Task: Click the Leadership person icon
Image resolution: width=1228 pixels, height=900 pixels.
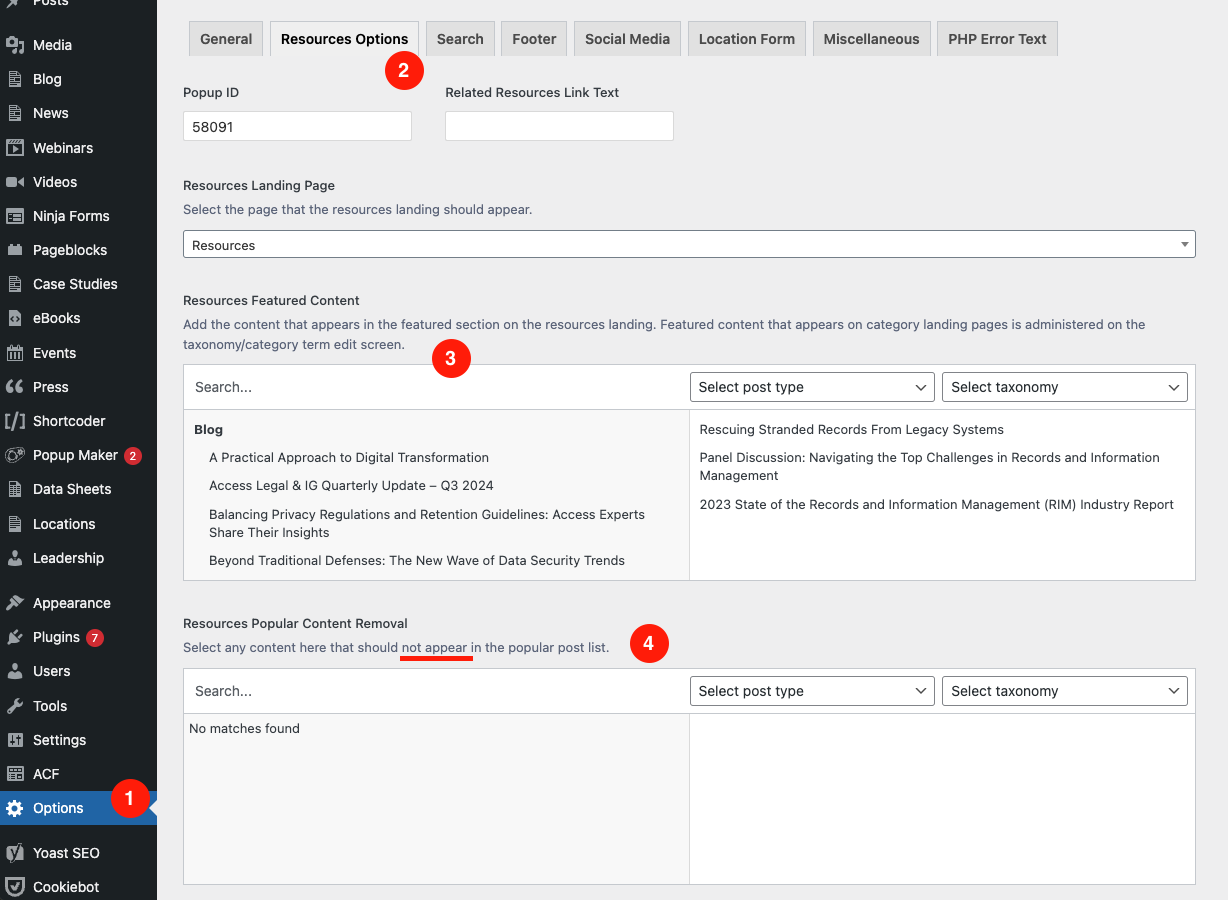Action: [x=15, y=558]
